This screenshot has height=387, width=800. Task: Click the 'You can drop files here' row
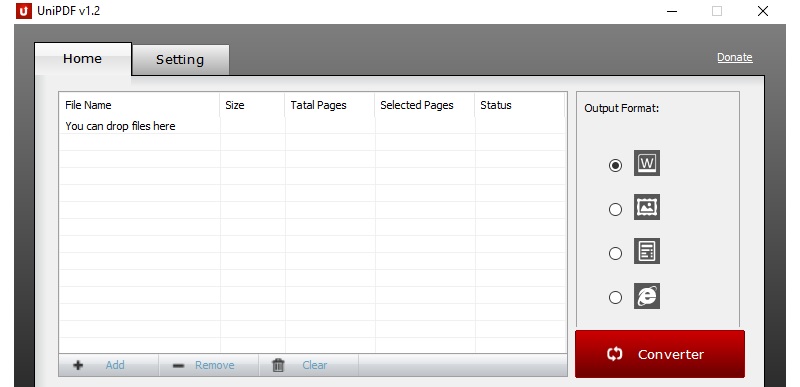(312, 126)
